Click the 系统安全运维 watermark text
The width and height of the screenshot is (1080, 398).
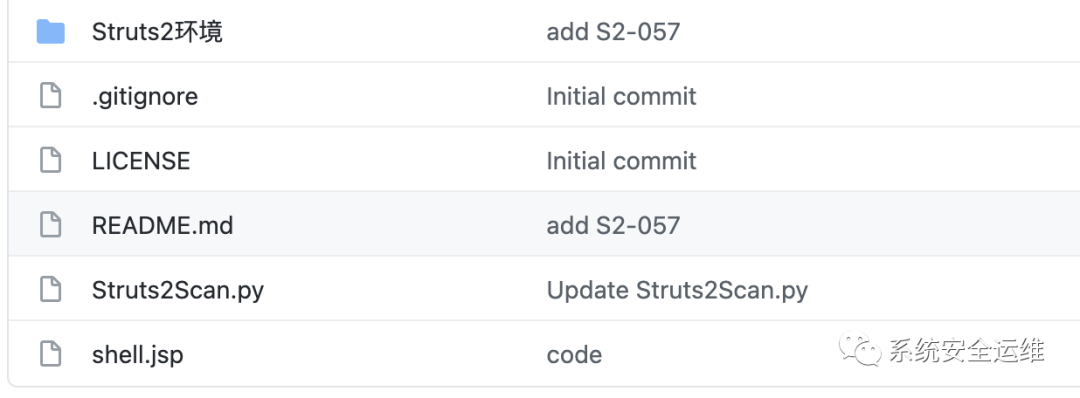click(966, 351)
